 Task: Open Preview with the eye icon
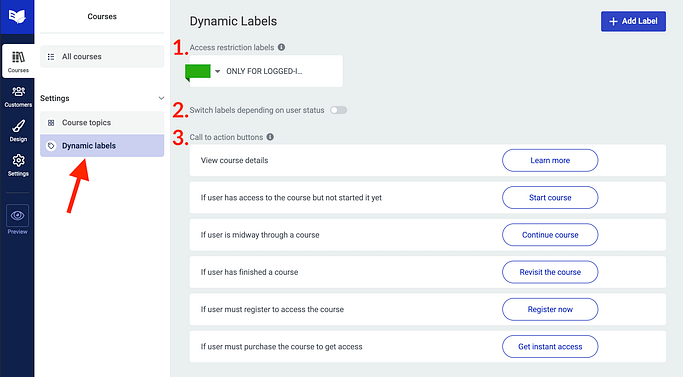coord(17,220)
